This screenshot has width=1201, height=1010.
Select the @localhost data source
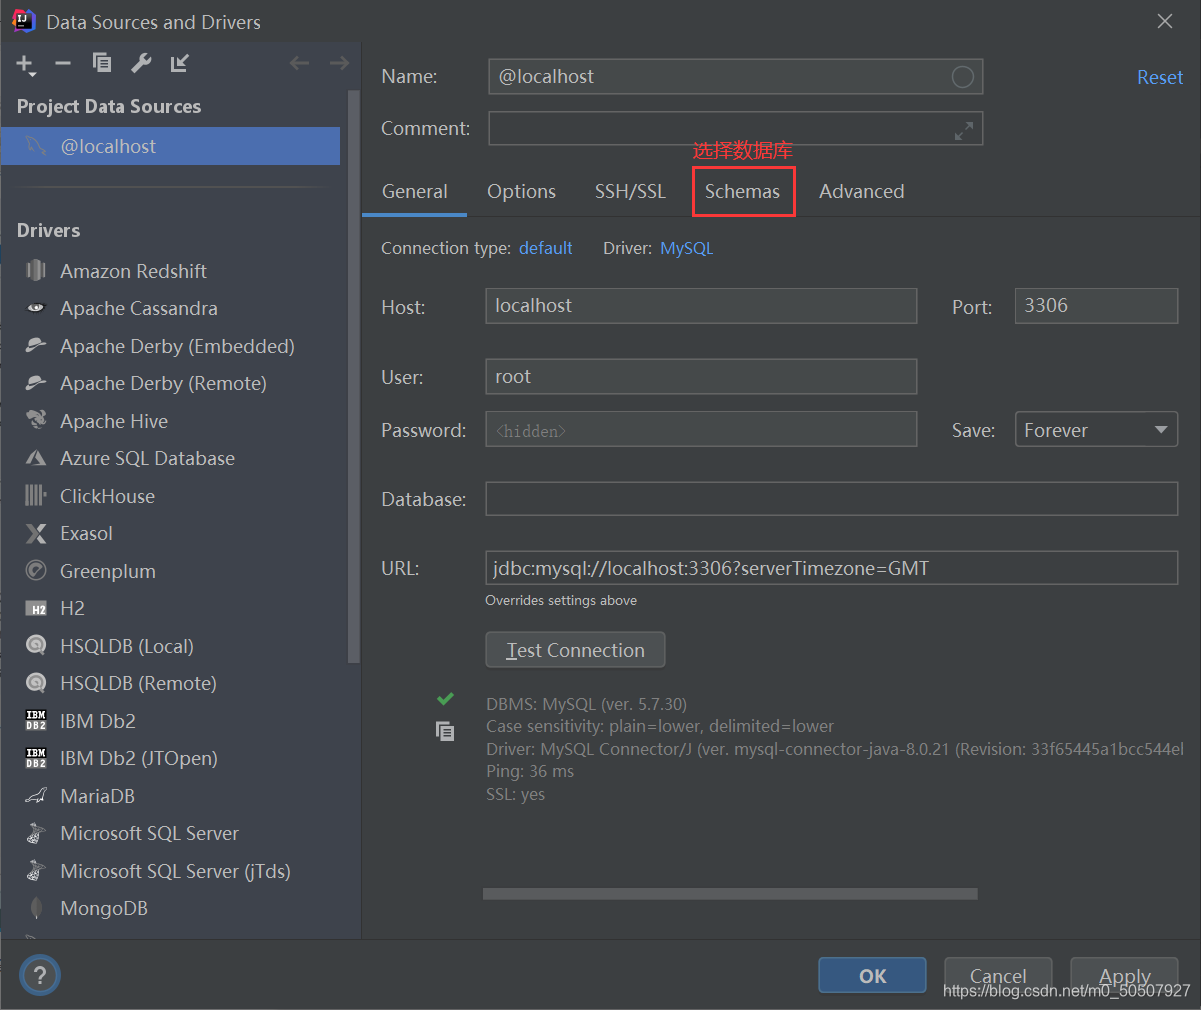point(170,146)
